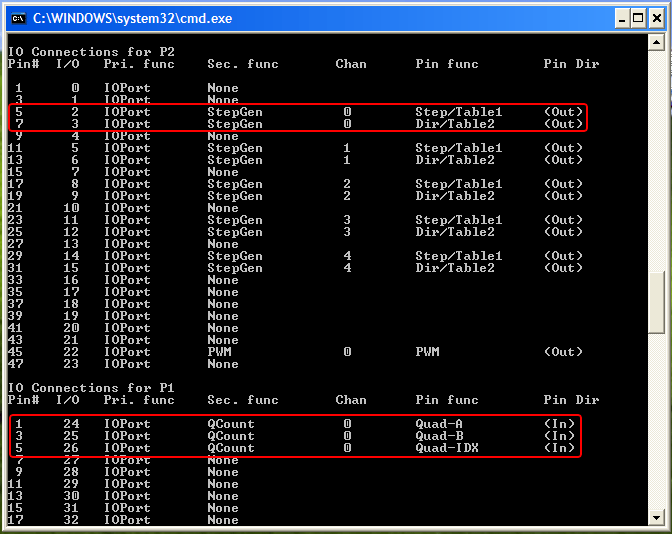Click 'Chan' header of the P2 table
672x534 pixels.
pyautogui.click(x=351, y=64)
